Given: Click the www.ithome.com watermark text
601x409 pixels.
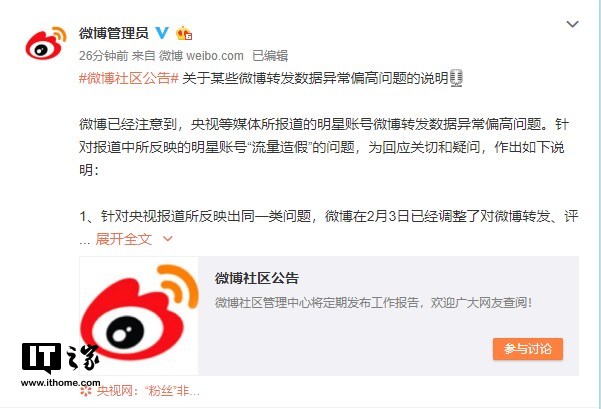Looking at the screenshot, I should 61,383.
